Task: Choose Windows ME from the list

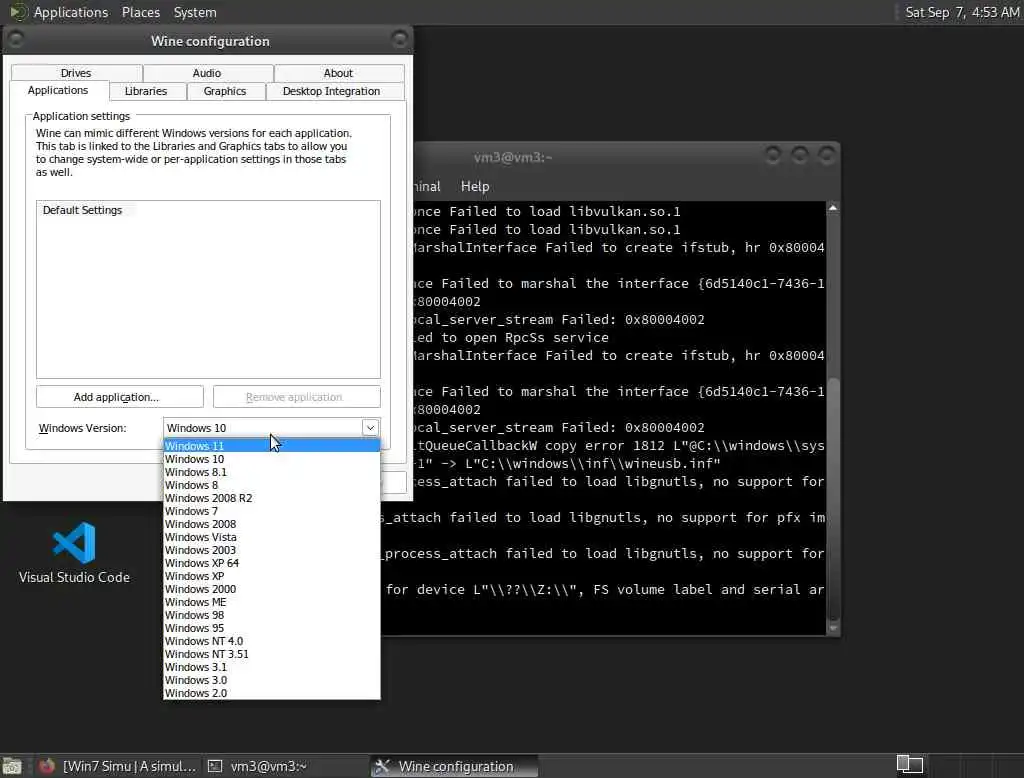Action: pos(272,602)
